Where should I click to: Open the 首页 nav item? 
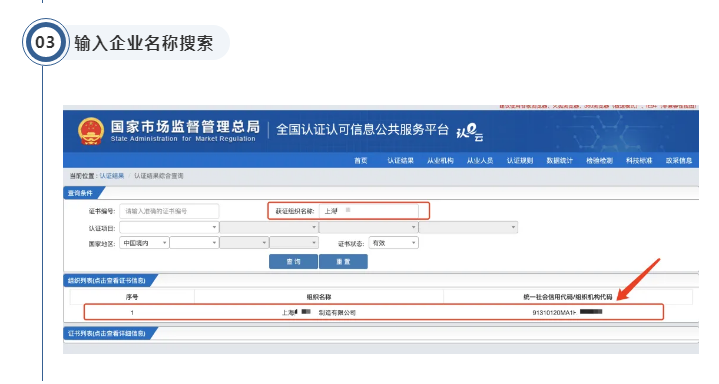(361, 161)
